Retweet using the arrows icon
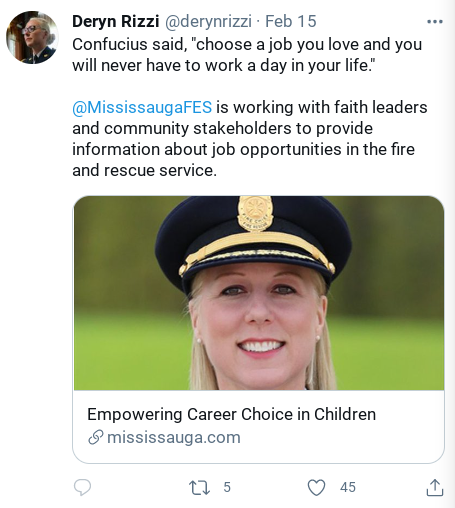The image size is (455, 508). (x=199, y=487)
